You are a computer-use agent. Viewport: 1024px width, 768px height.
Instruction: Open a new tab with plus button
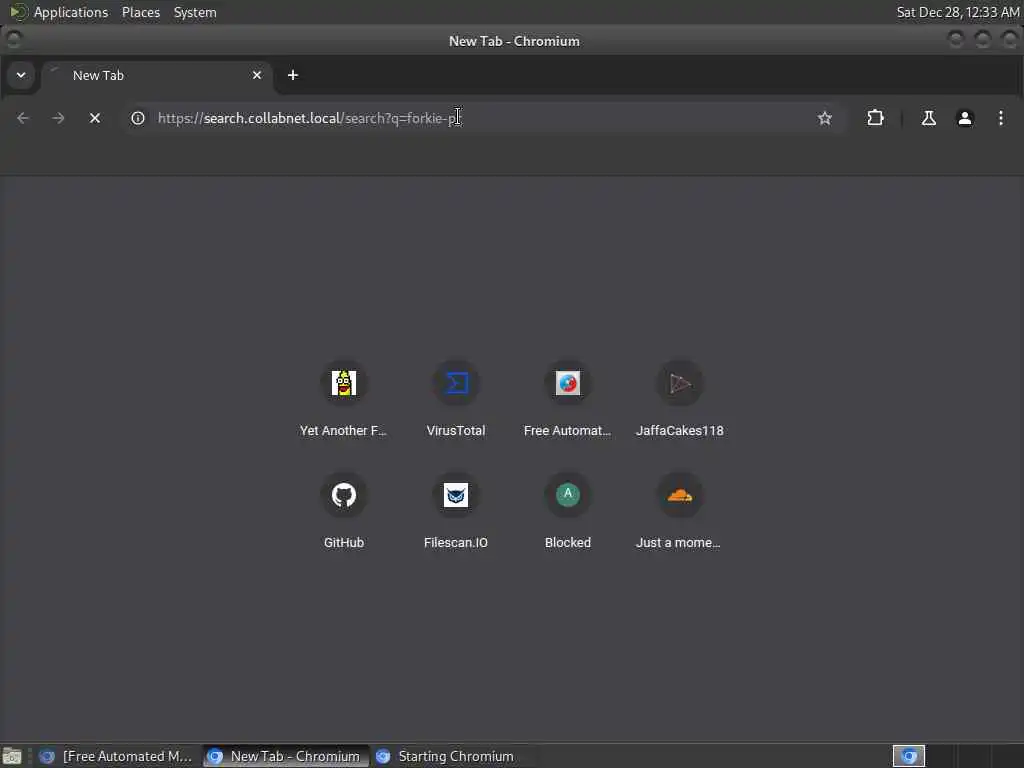click(293, 75)
